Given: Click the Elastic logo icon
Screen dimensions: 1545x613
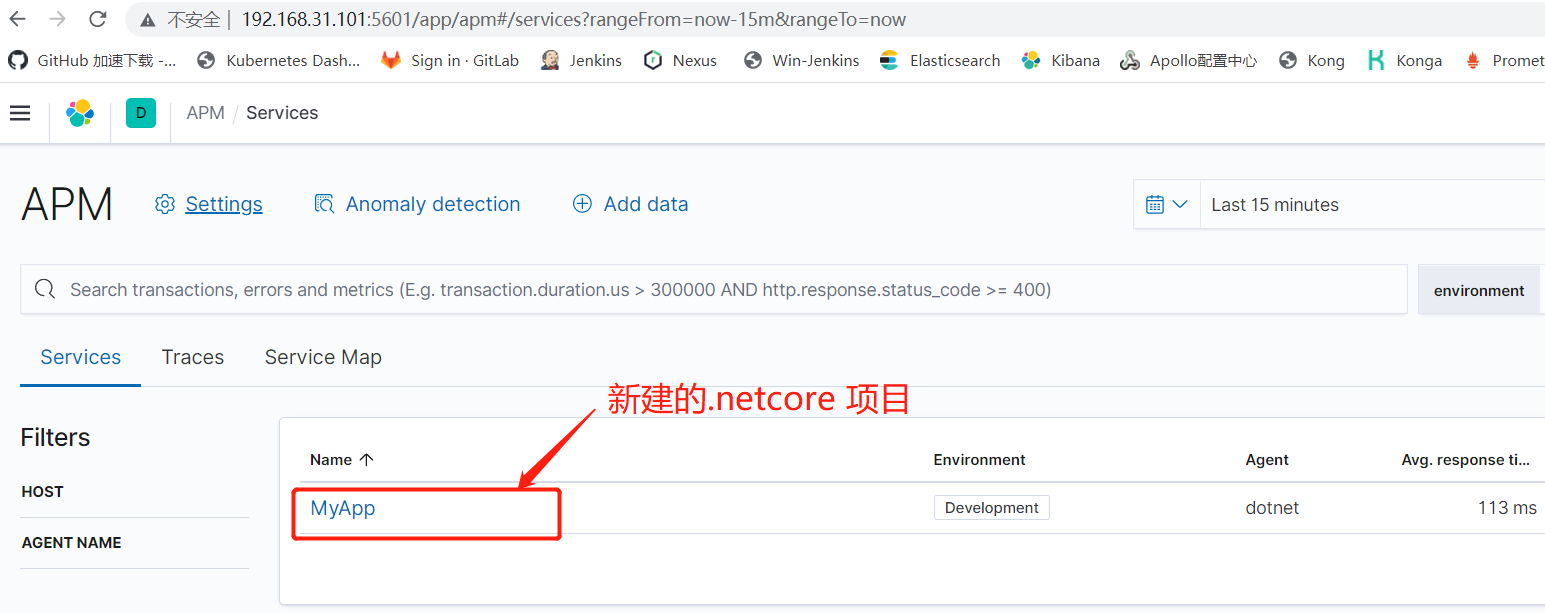Looking at the screenshot, I should point(80,112).
